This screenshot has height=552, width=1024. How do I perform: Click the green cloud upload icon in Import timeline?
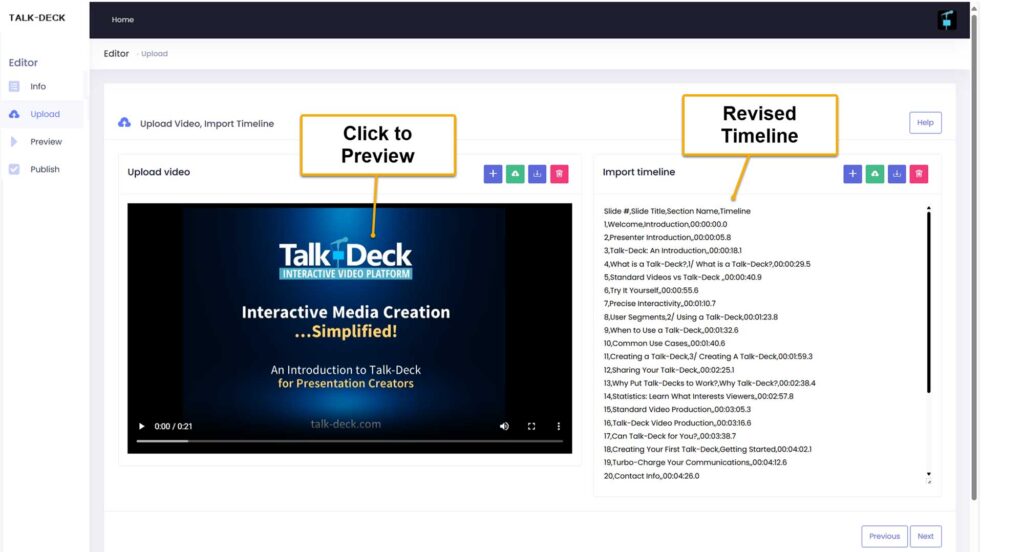point(874,174)
